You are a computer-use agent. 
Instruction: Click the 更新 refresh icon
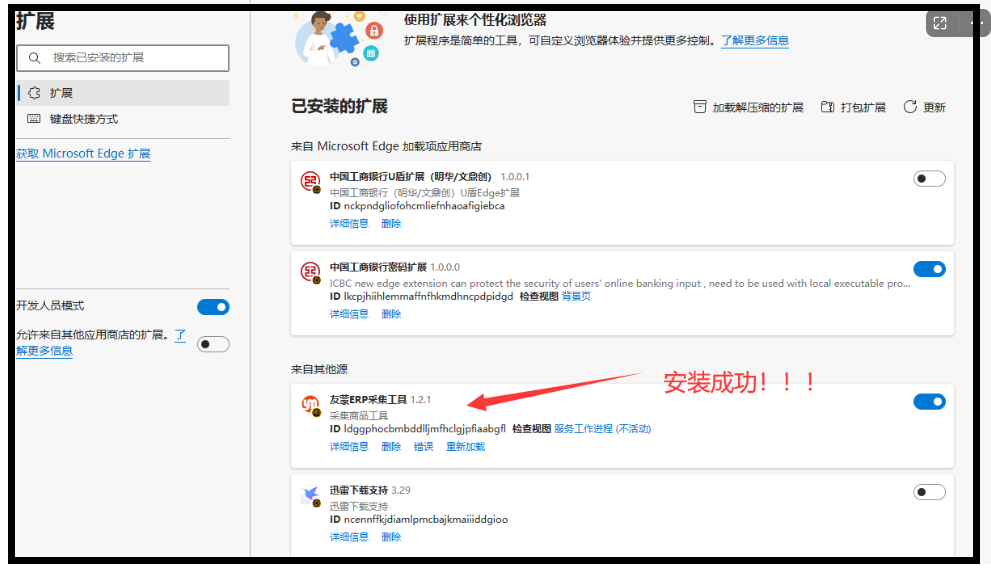[x=910, y=107]
